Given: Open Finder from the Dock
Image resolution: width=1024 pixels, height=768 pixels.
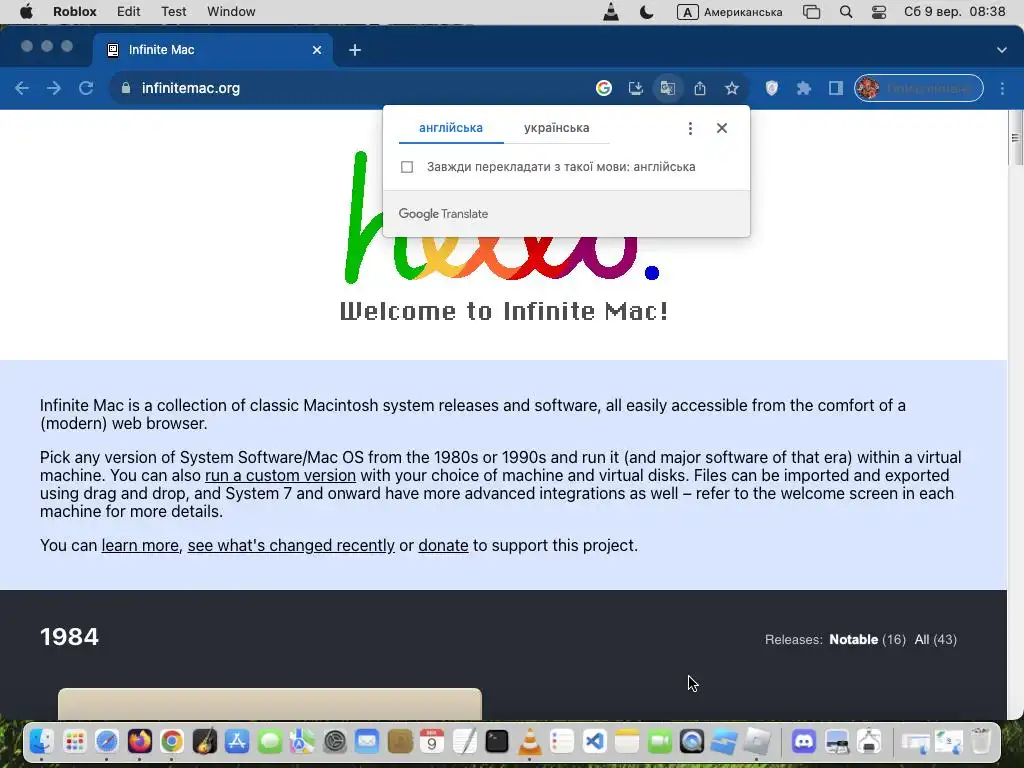Looking at the screenshot, I should [42, 742].
